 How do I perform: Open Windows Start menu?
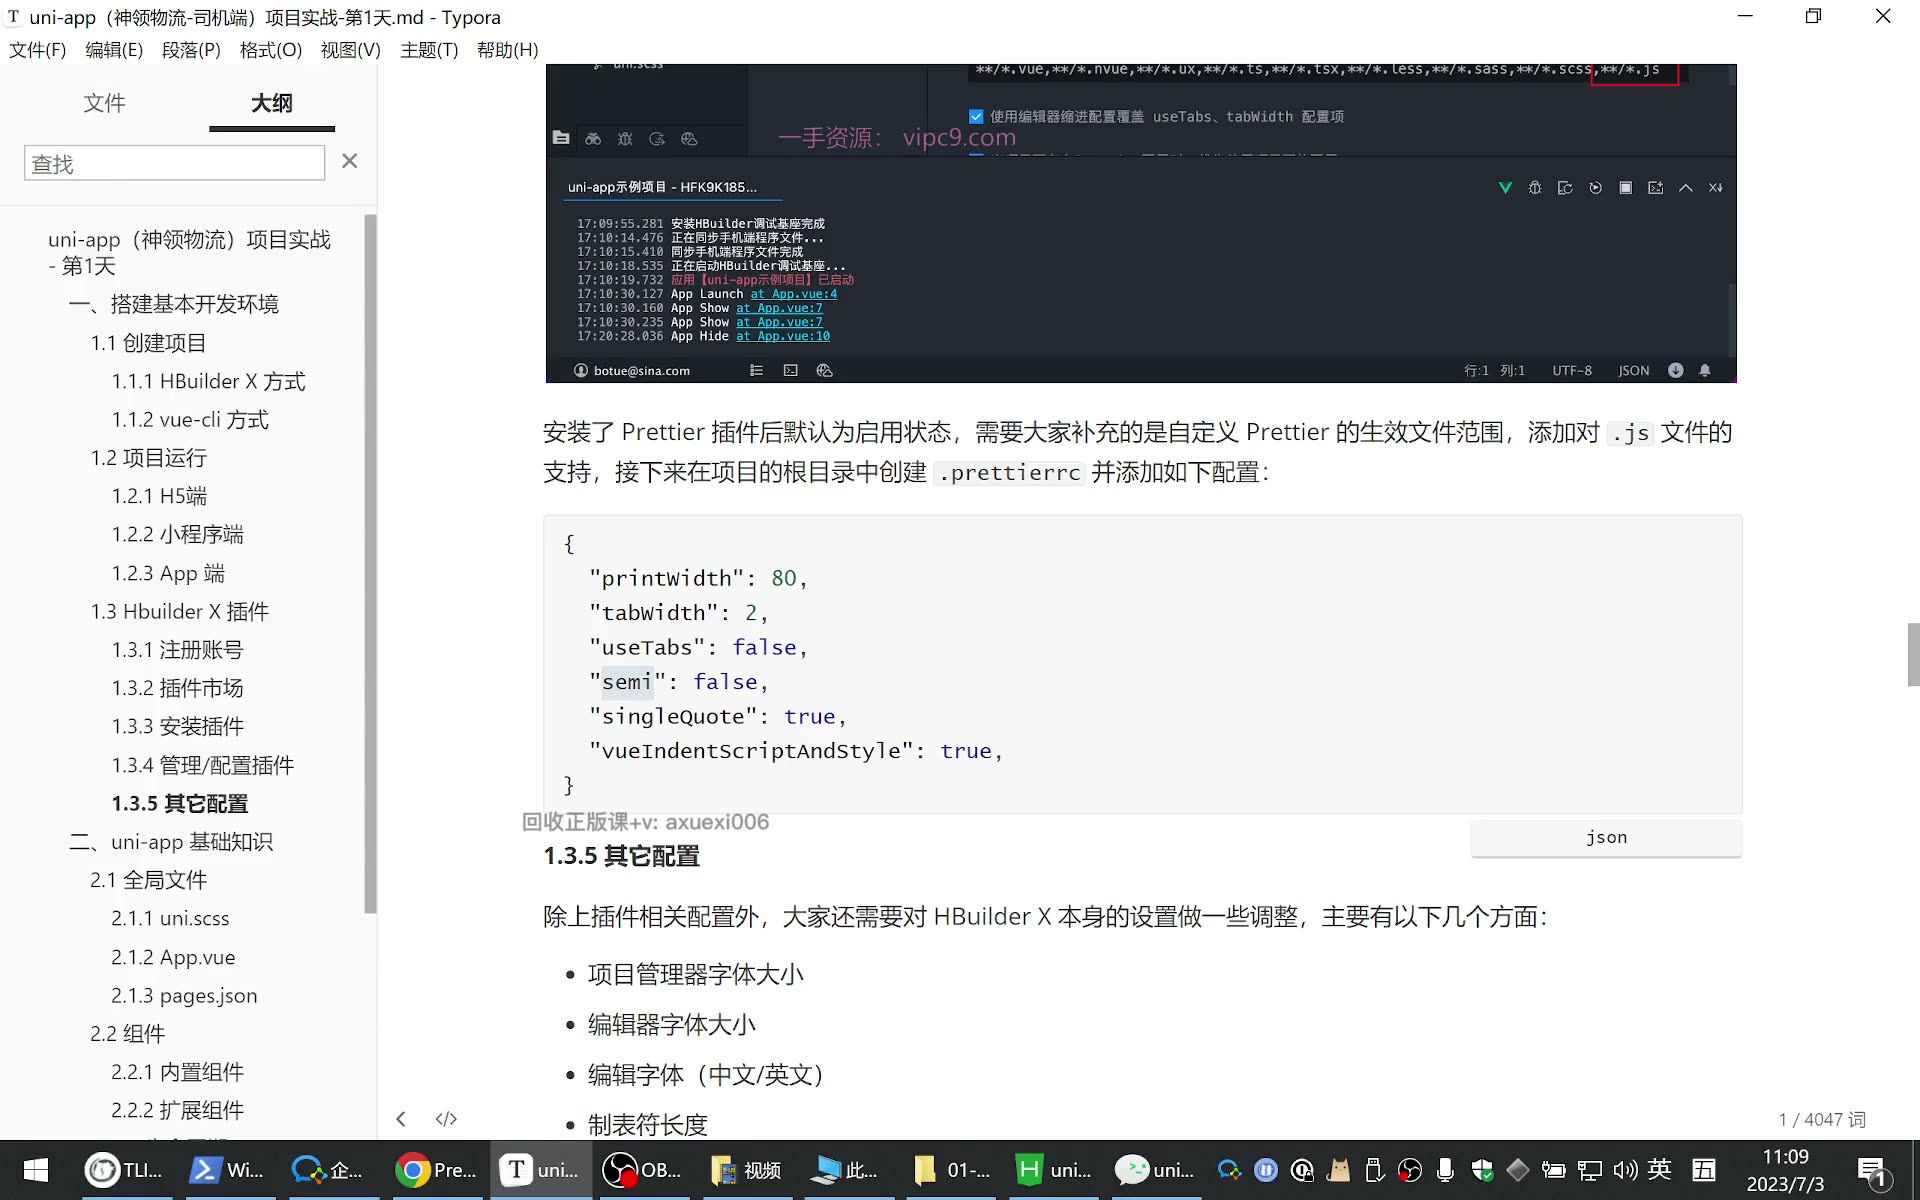pyautogui.click(x=36, y=1170)
